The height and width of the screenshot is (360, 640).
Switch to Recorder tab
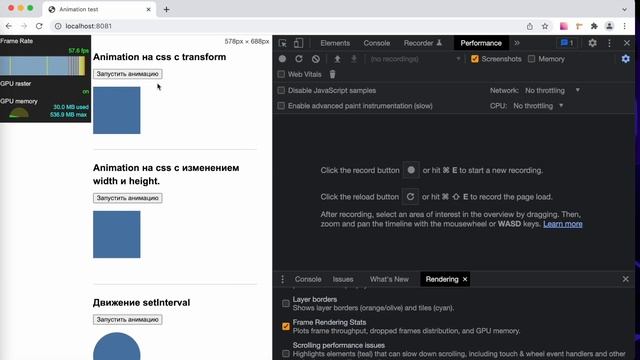click(422, 43)
